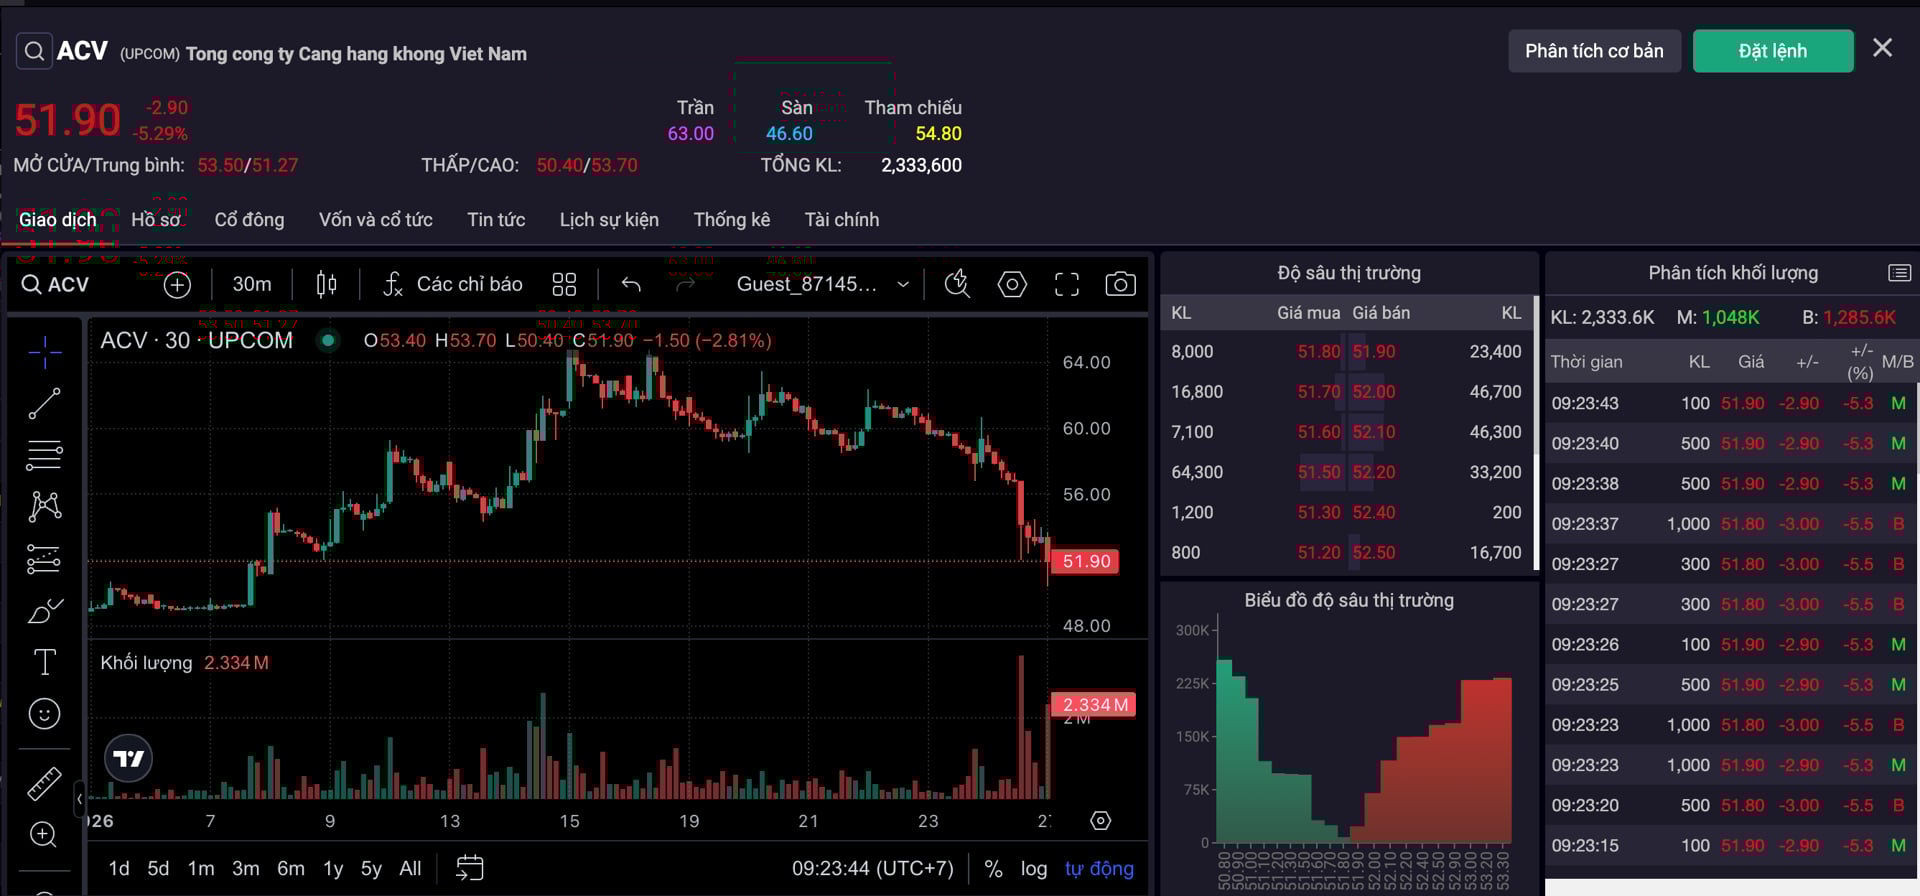Viewport: 1920px width, 896px height.
Task: Open the 30m interval dropdown
Action: tap(252, 285)
